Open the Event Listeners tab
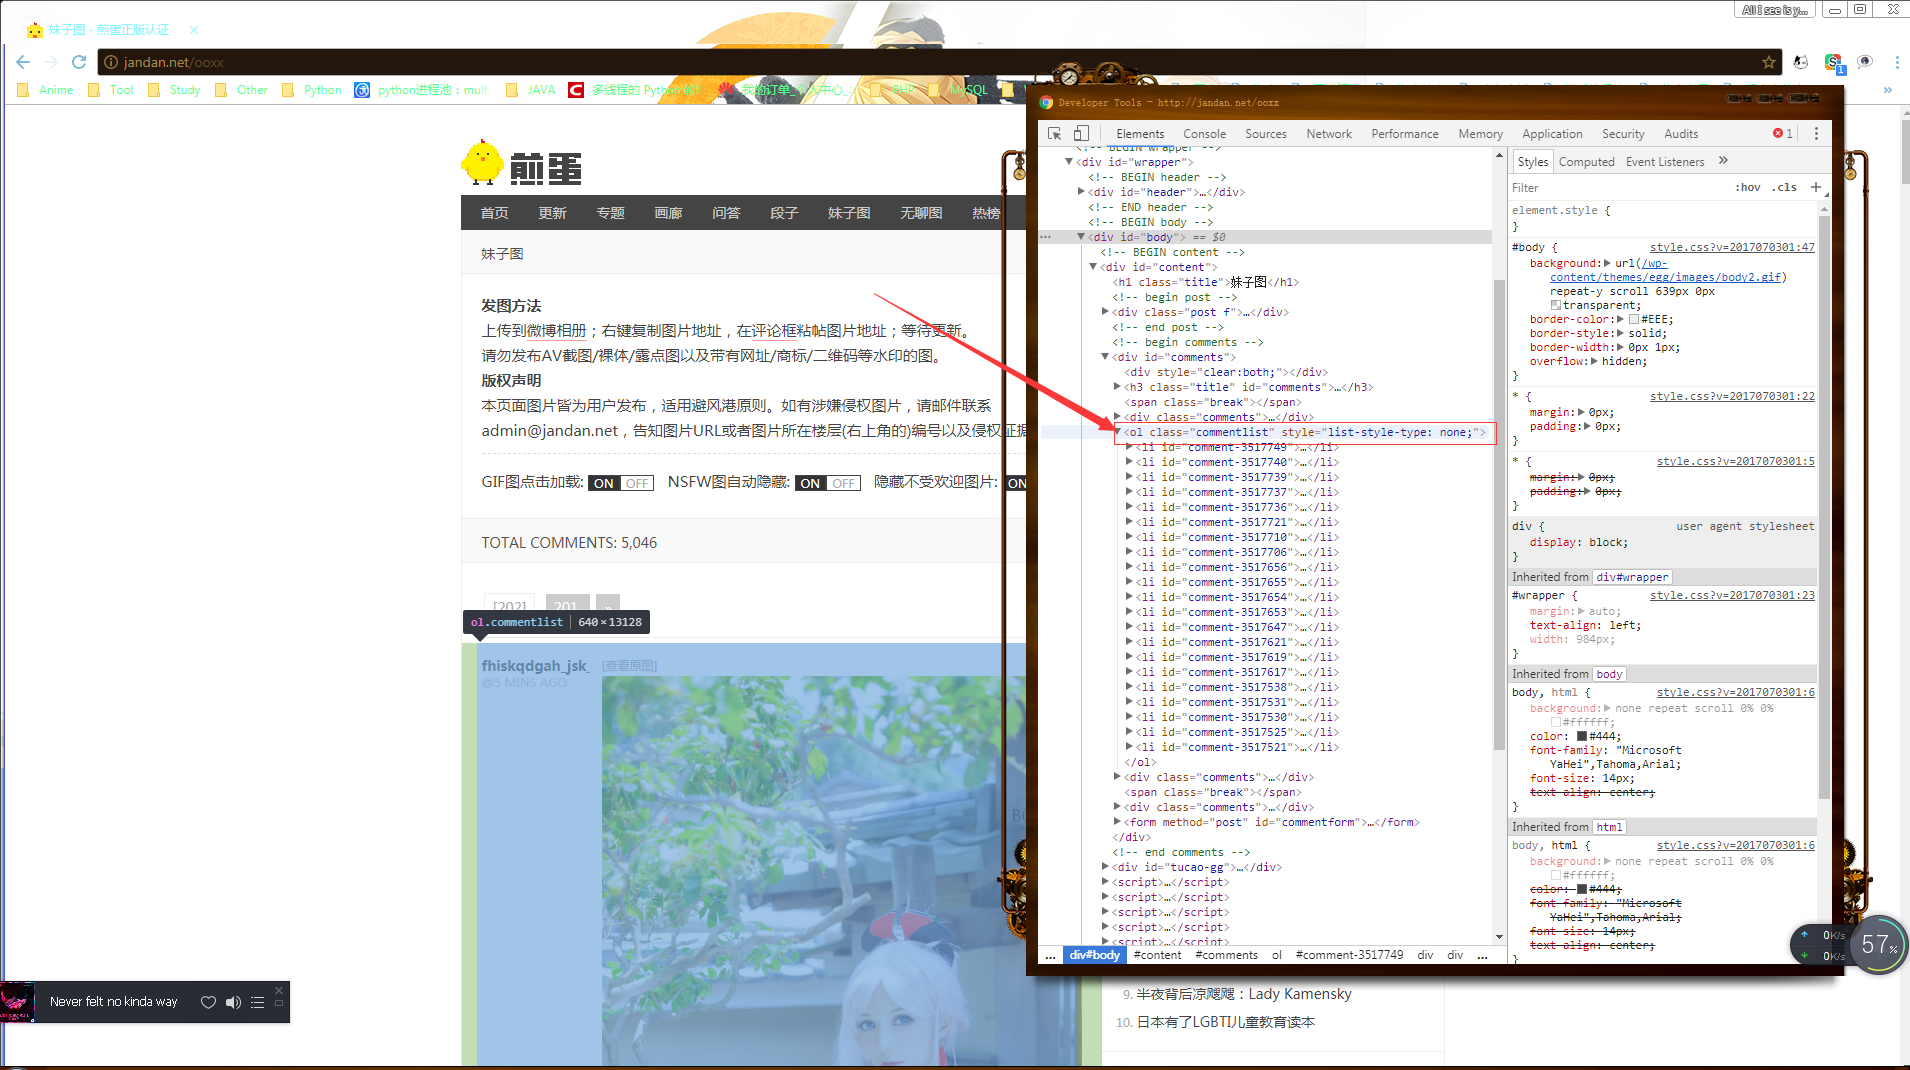Viewport: 1910px width, 1070px height. (1665, 162)
